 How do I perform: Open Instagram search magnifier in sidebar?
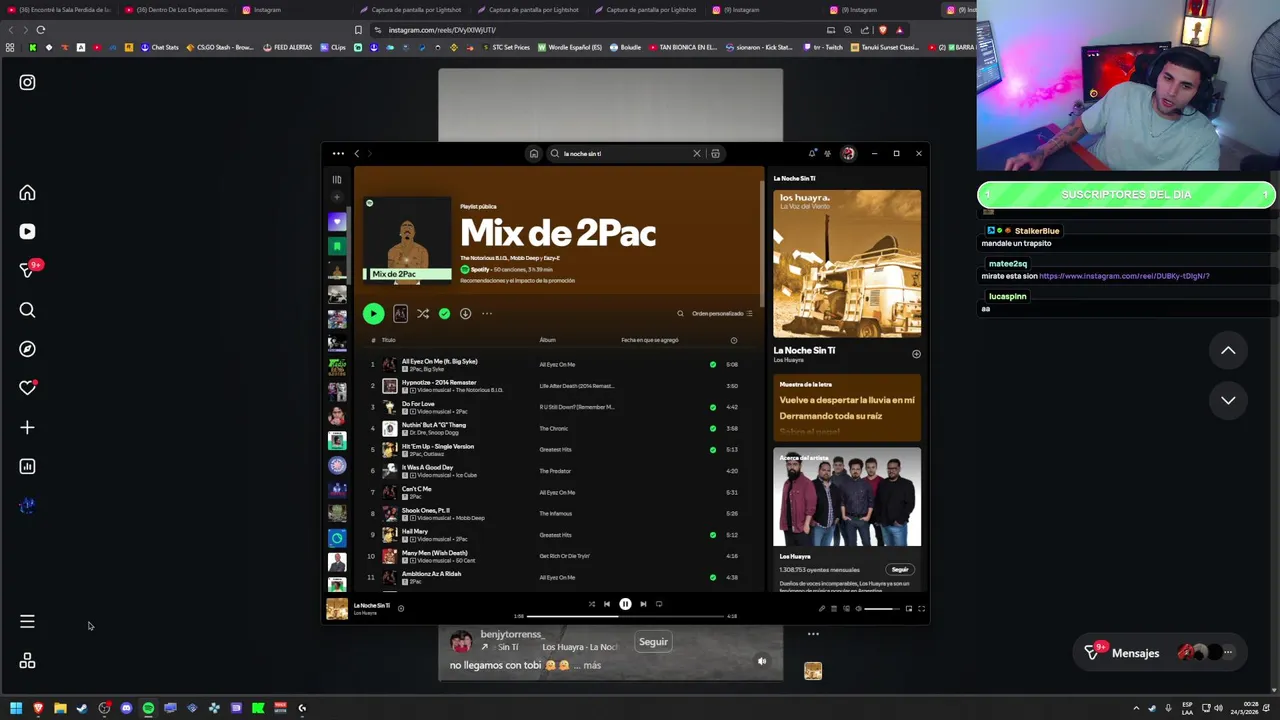(x=27, y=310)
